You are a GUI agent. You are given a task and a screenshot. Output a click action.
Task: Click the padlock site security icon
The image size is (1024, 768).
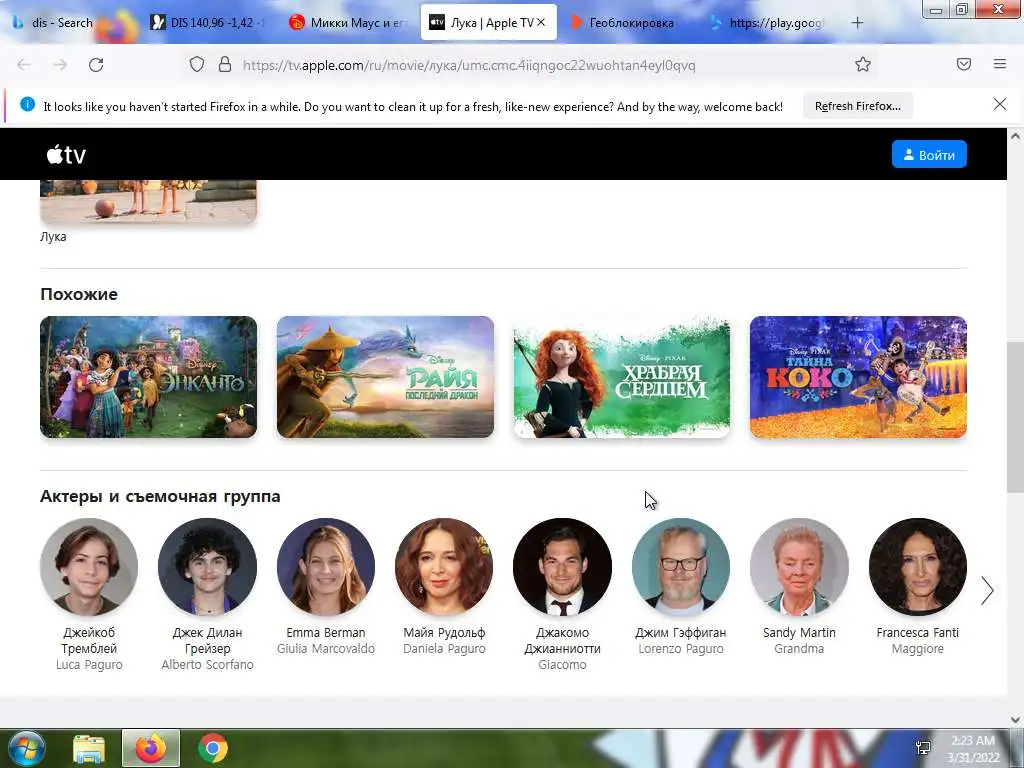[x=225, y=64]
